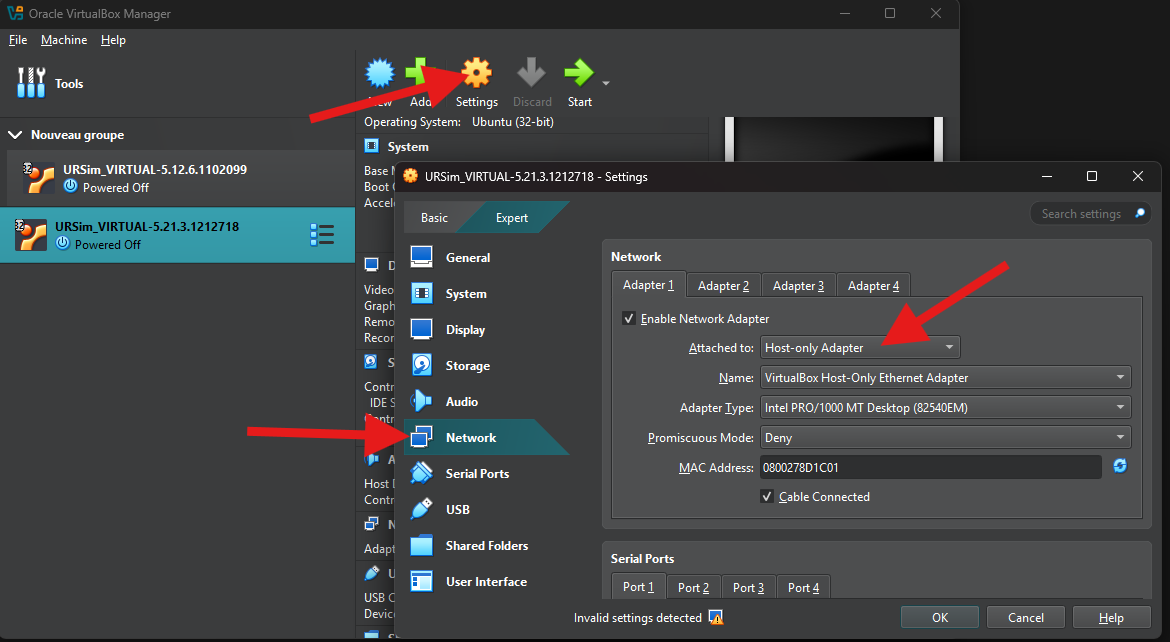The width and height of the screenshot is (1170, 642).
Task: Open the Machine menu
Action: click(x=64, y=40)
